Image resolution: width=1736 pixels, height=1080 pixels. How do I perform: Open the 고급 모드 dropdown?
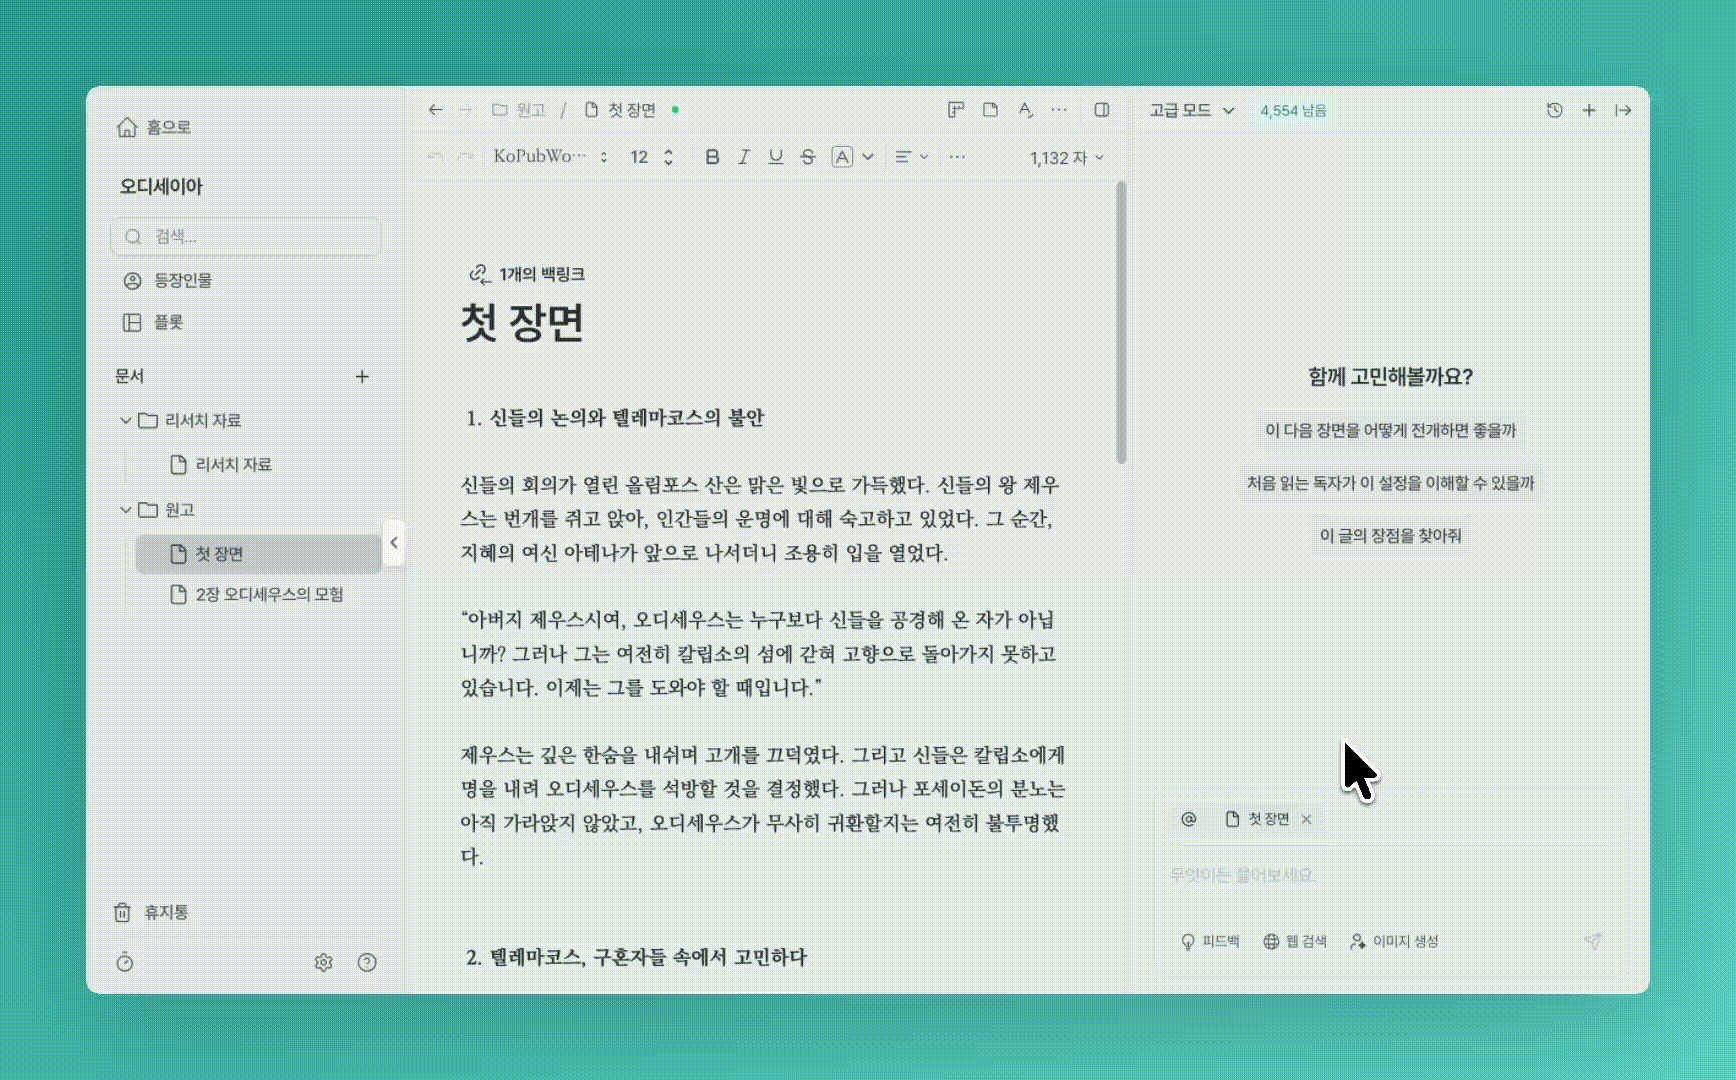[x=1191, y=110]
